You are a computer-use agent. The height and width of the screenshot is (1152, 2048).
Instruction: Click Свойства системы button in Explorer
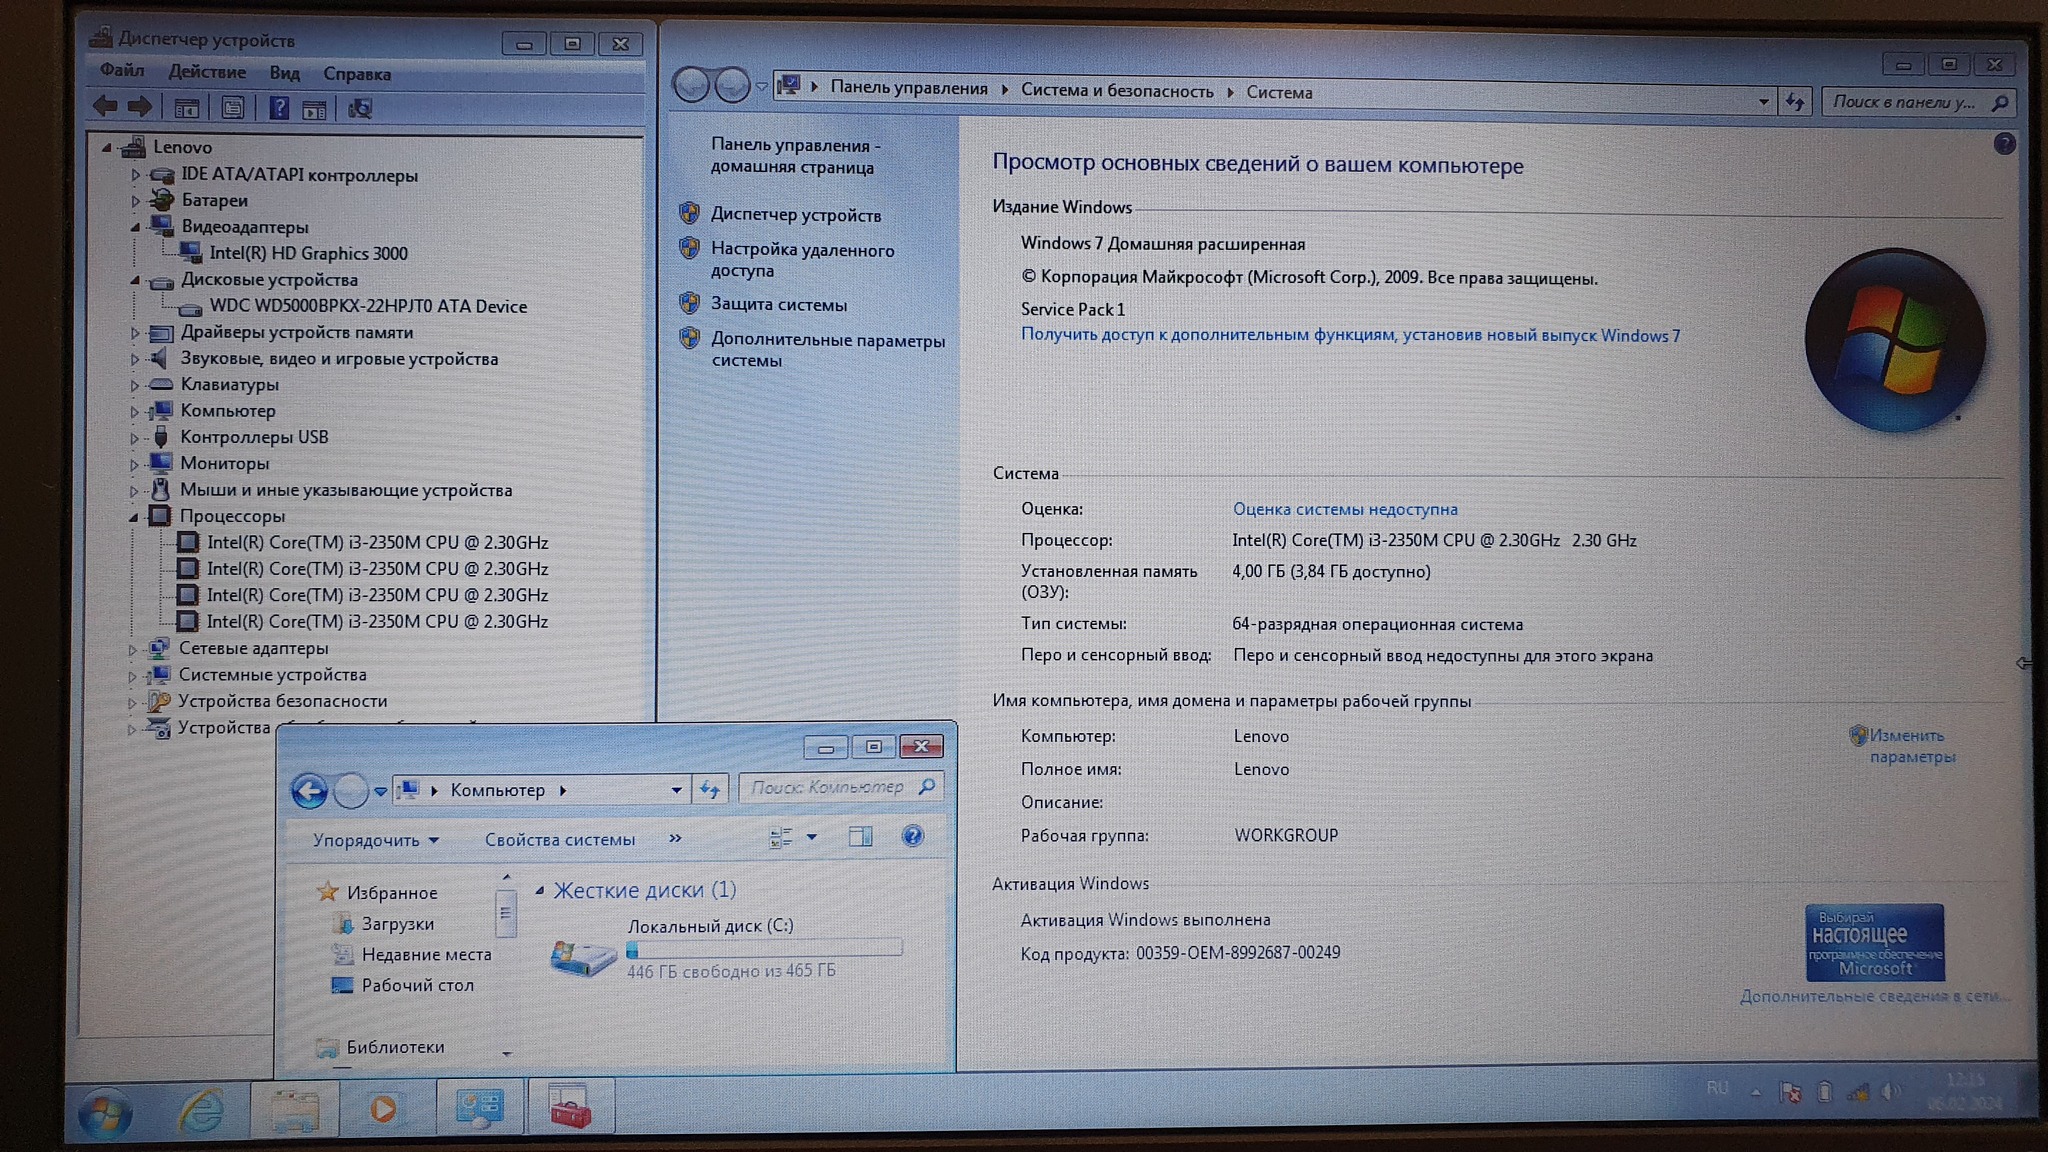coord(559,840)
